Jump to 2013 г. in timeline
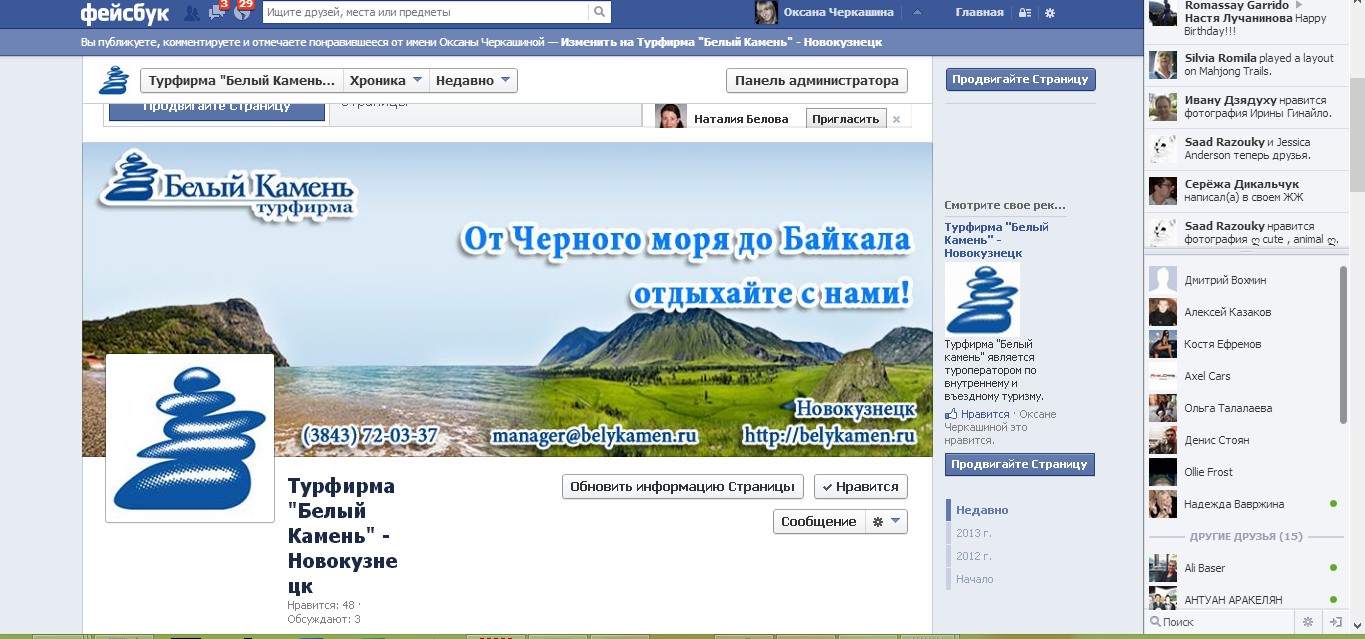The image size is (1365, 639). [973, 533]
